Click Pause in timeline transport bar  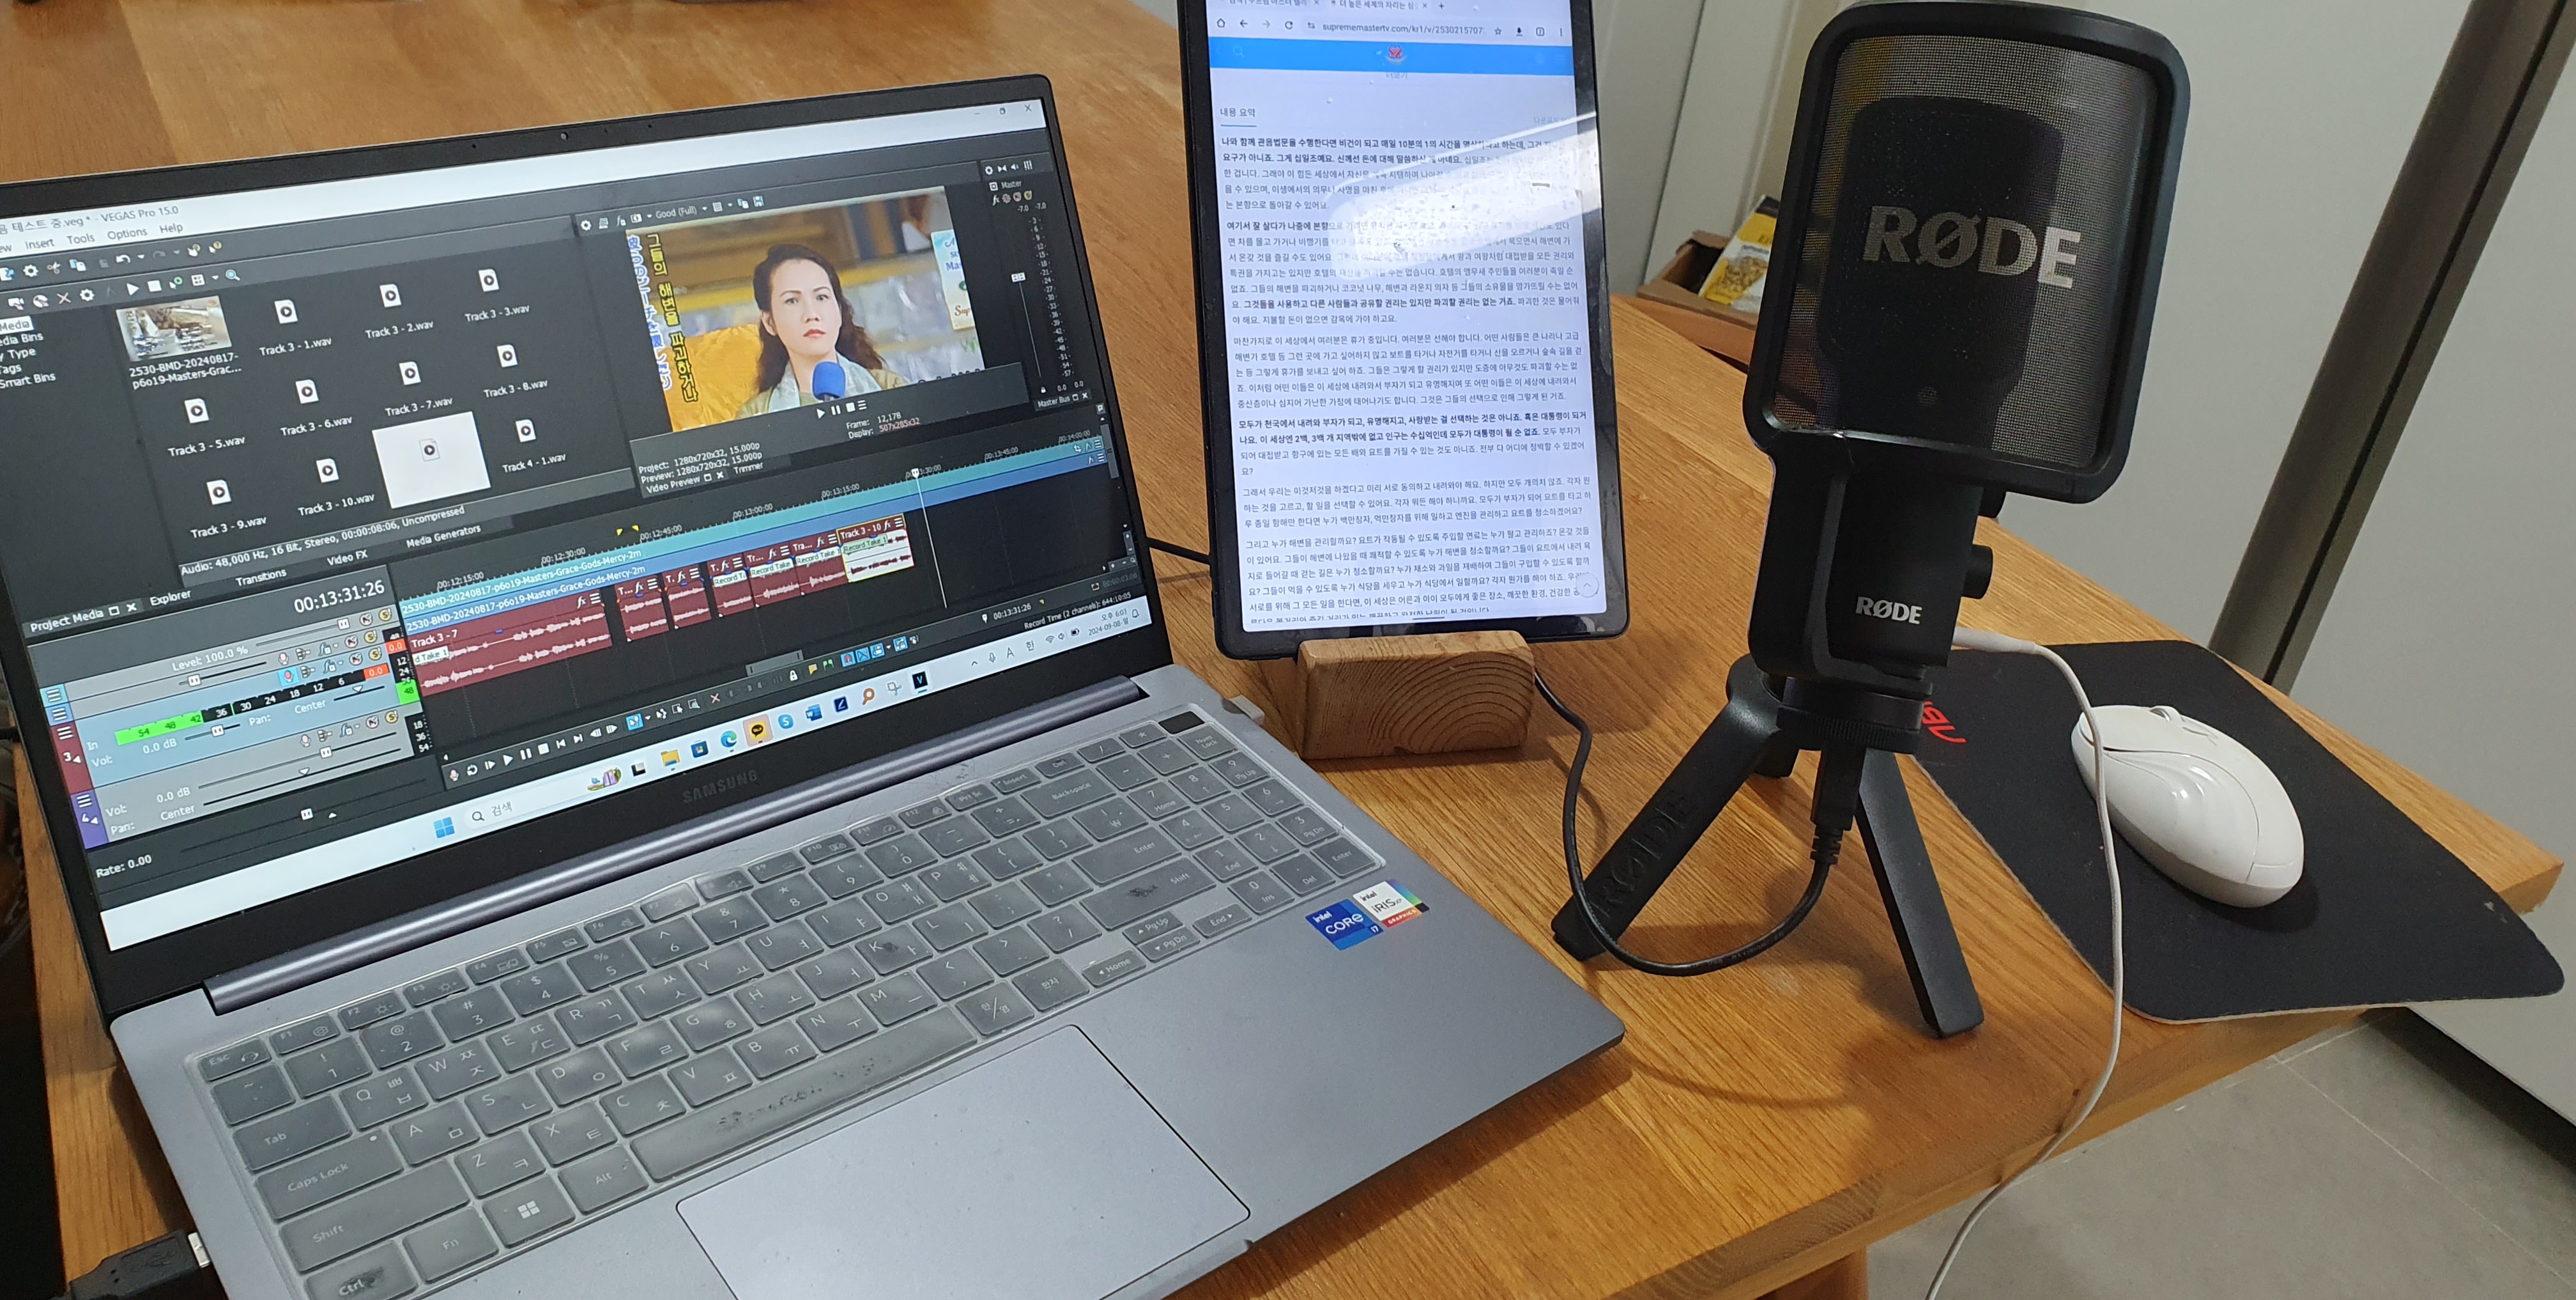(x=526, y=754)
